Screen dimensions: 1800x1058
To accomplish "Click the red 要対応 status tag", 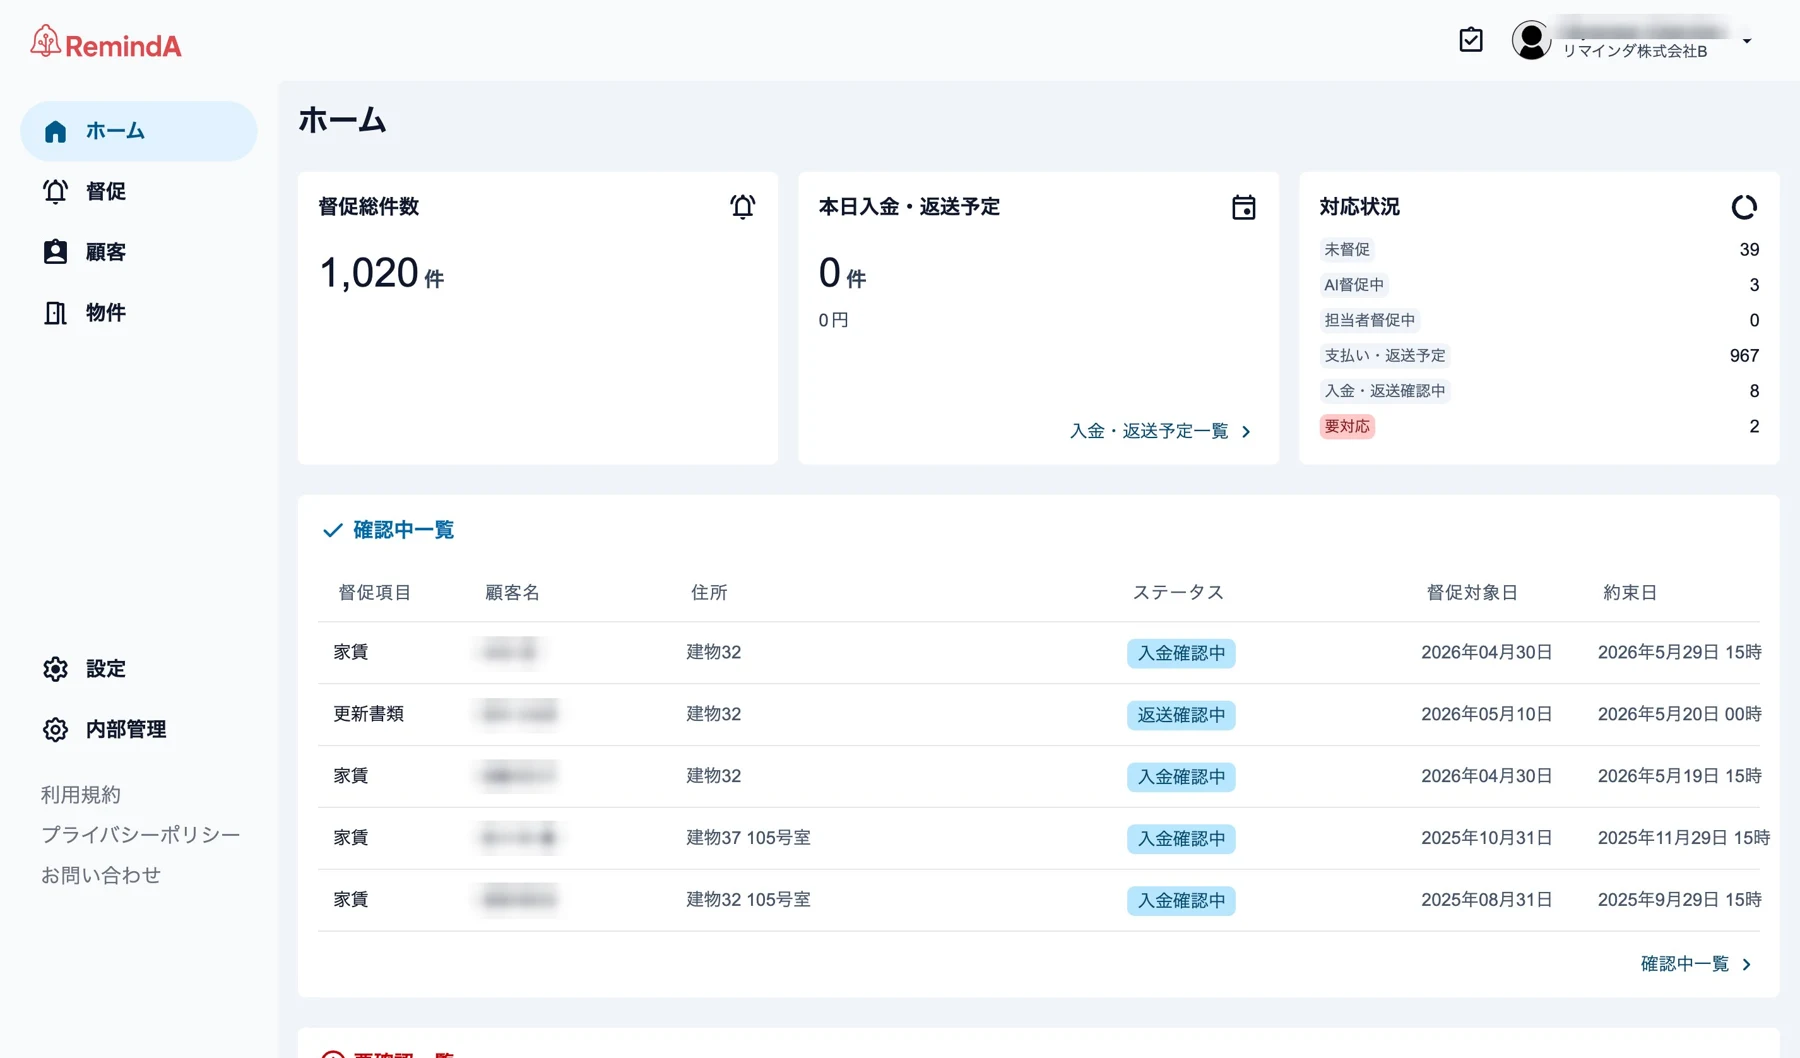I will click(x=1346, y=427).
